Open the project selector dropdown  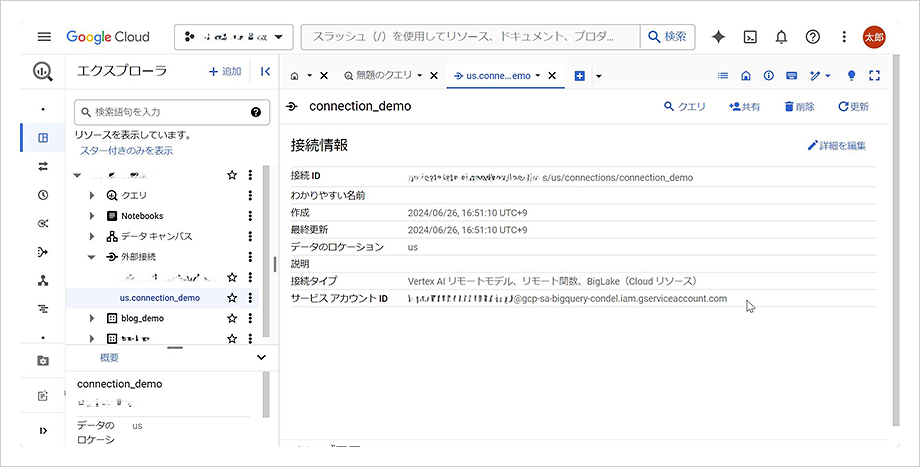pyautogui.click(x=234, y=37)
